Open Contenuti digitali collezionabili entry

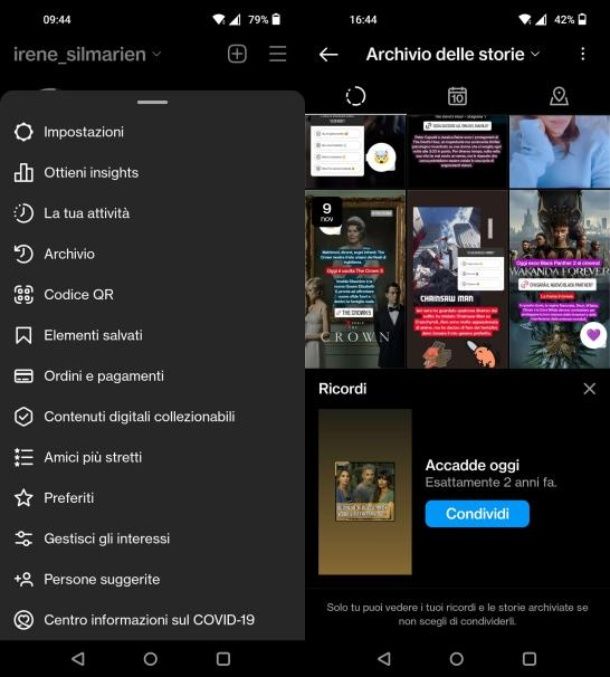[152, 417]
